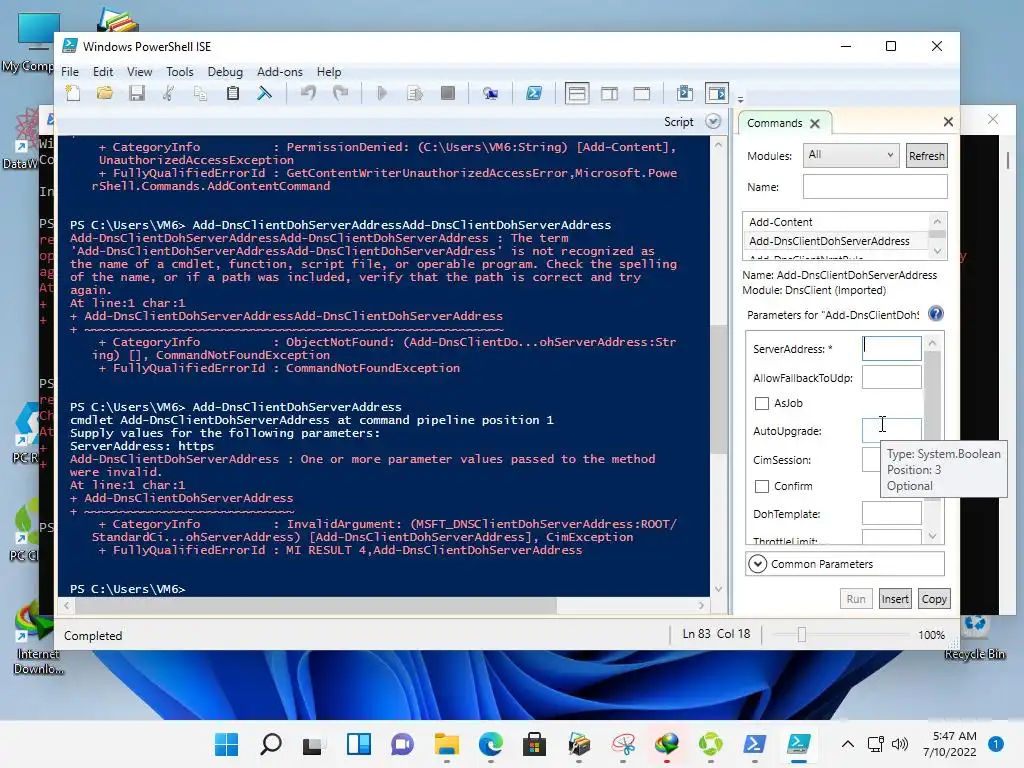Screen dimensions: 1024x768
Task: Open the File menu
Action: (70, 72)
